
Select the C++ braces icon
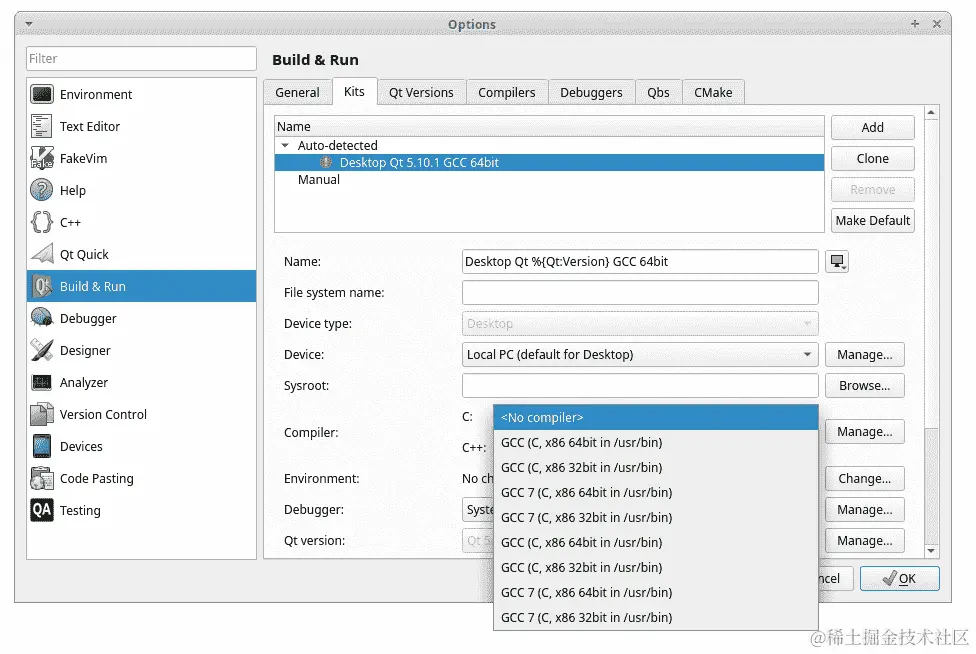point(42,222)
